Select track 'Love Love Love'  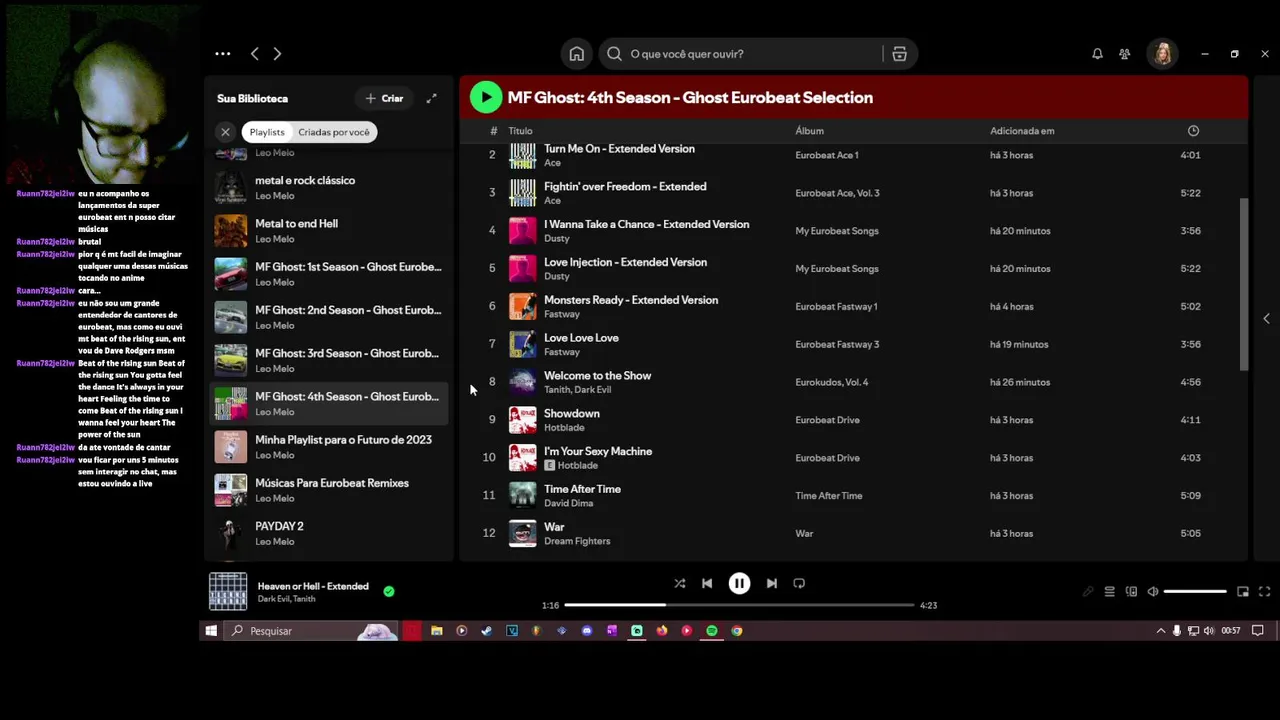(x=581, y=338)
